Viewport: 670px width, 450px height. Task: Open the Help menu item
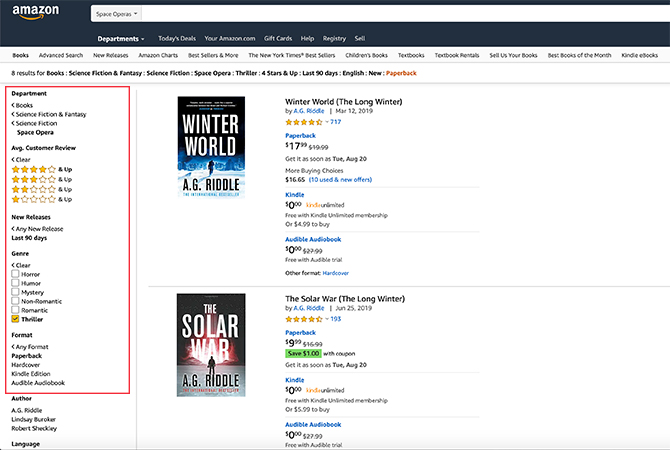point(307,38)
